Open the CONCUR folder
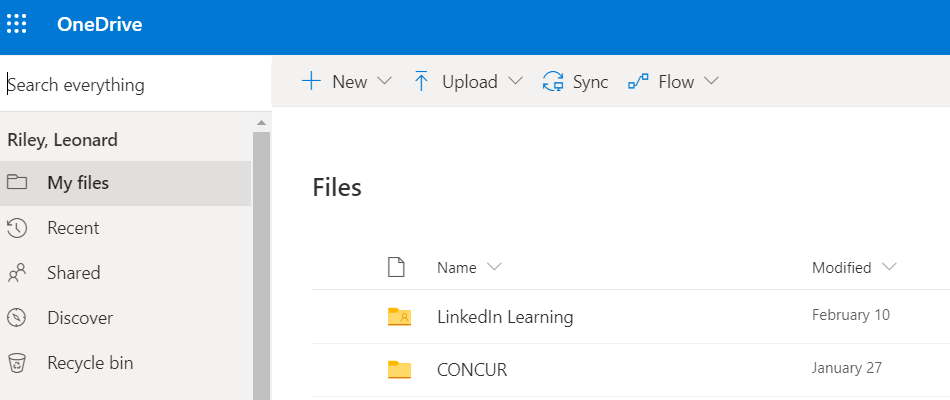Screen dimensions: 950x400 [x=472, y=370]
